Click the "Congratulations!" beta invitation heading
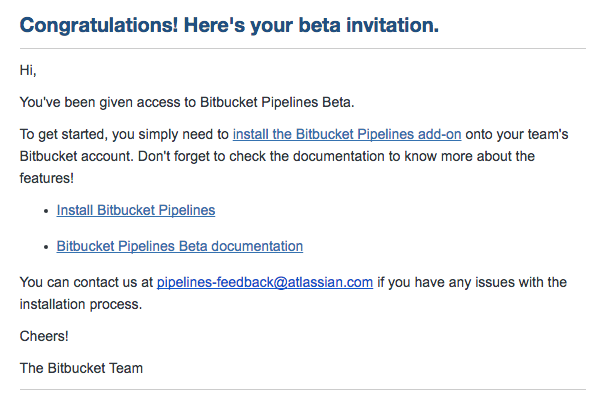Image resolution: width=607 pixels, height=409 pixels. (x=229, y=25)
